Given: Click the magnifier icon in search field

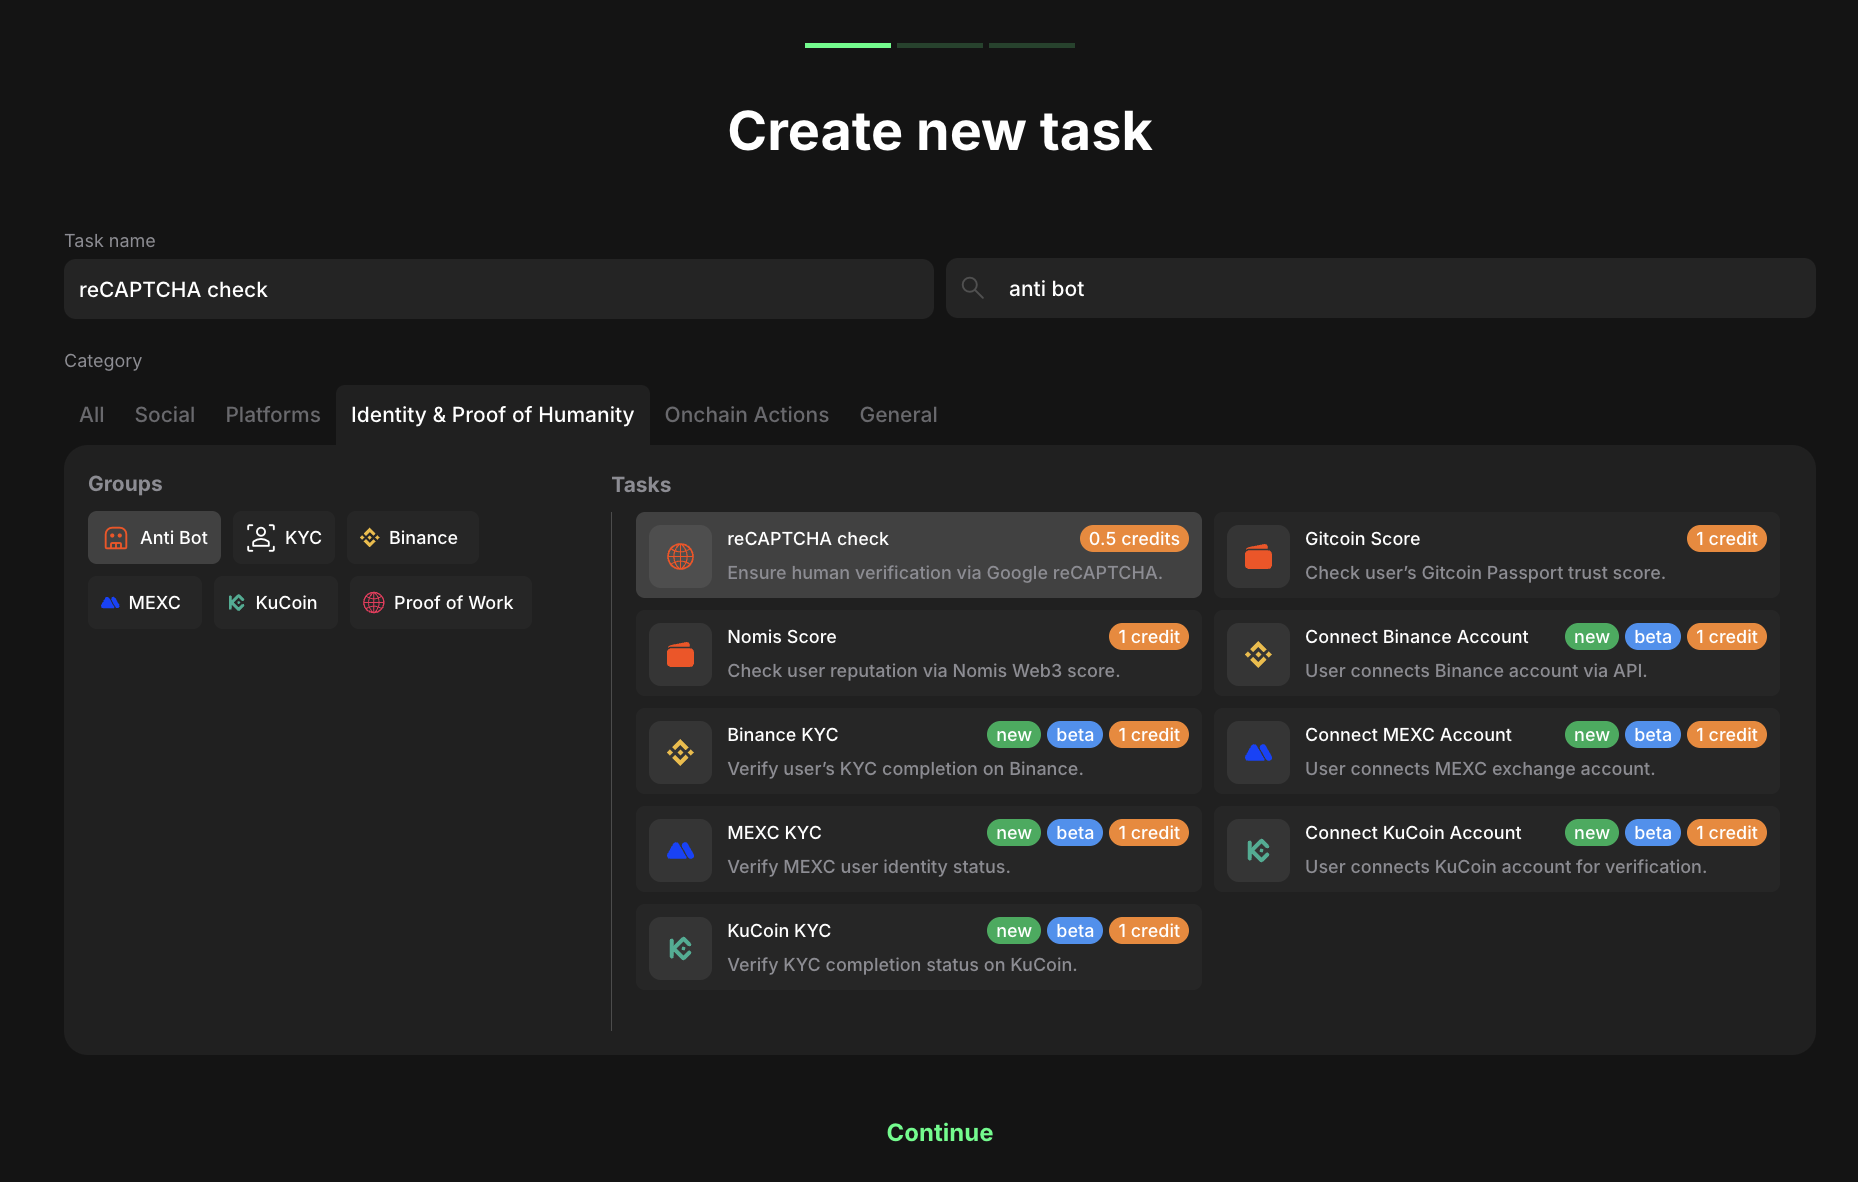Looking at the screenshot, I should [x=972, y=288].
